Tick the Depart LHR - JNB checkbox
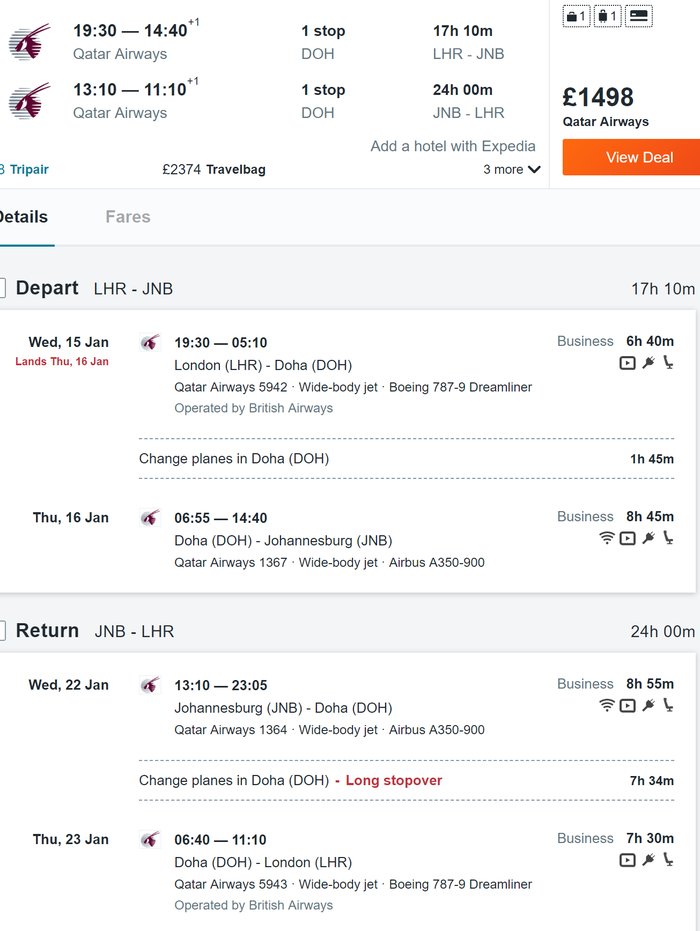 coord(1,288)
